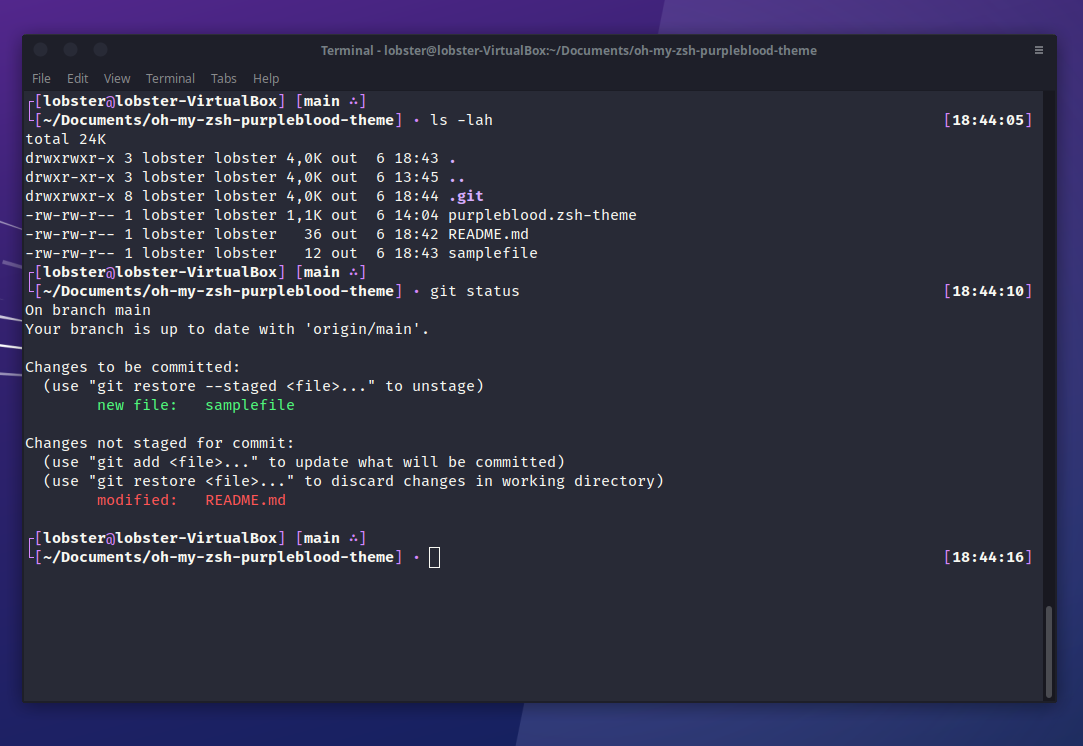Open the Tabs menu
This screenshot has height=746, width=1083.
pos(224,78)
